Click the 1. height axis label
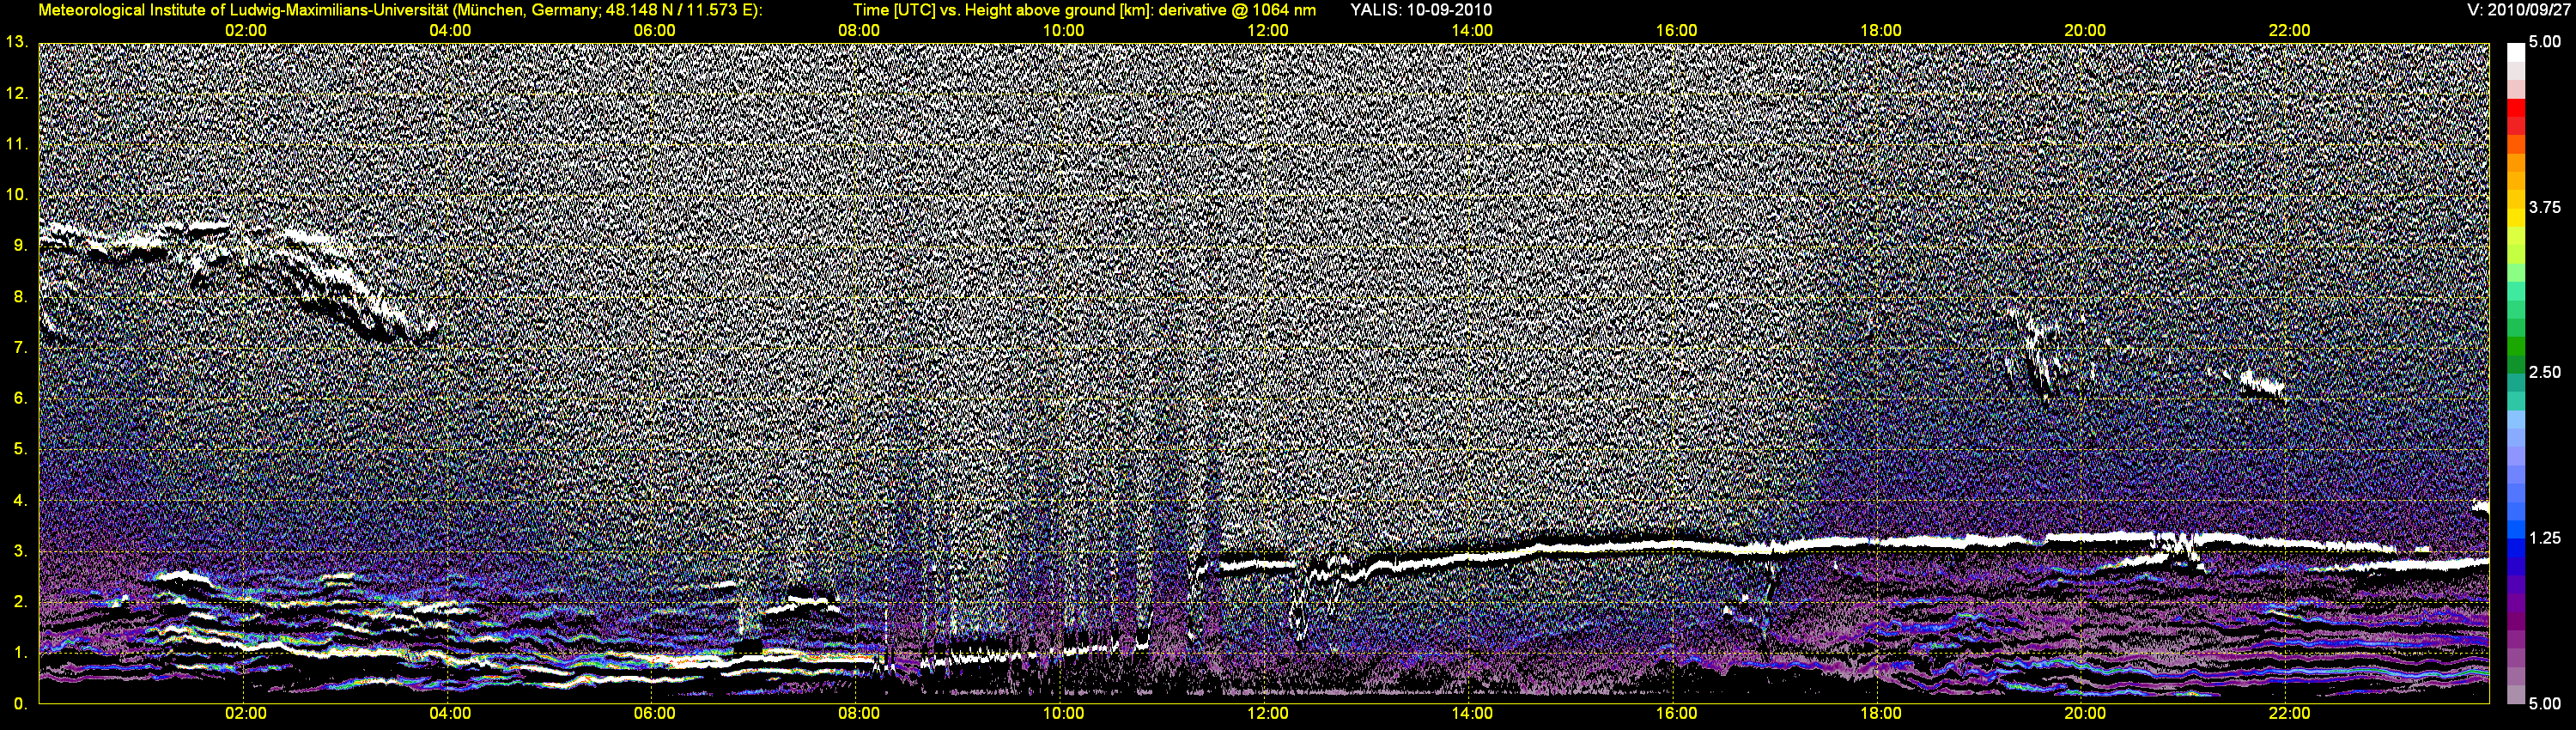The width and height of the screenshot is (2576, 730). pyautogui.click(x=21, y=653)
